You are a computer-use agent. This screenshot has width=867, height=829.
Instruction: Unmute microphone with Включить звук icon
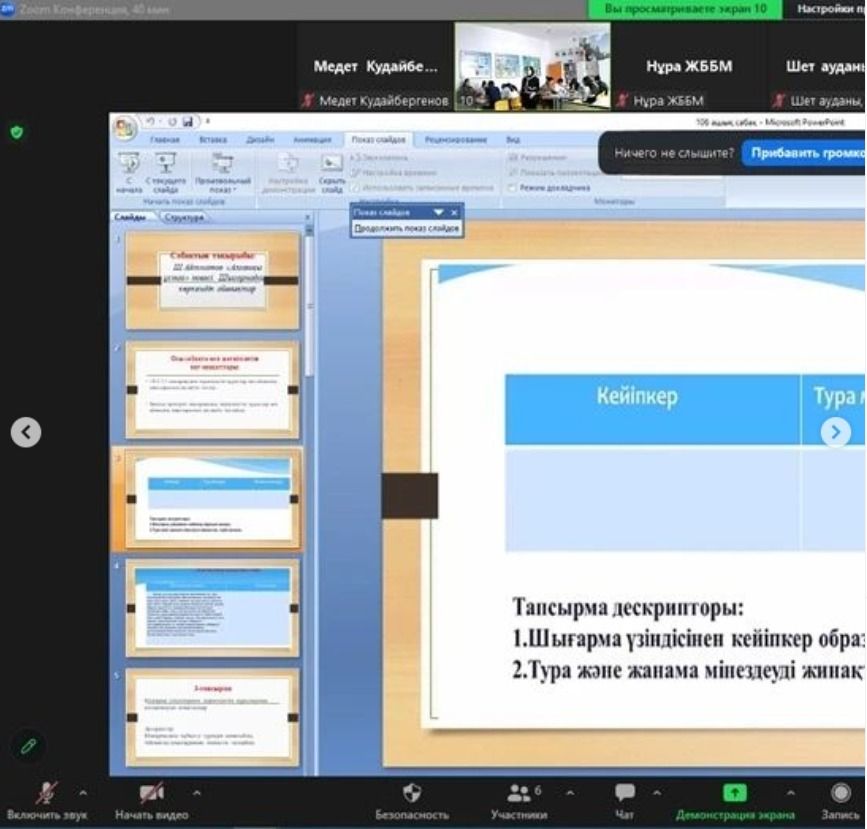[46, 793]
